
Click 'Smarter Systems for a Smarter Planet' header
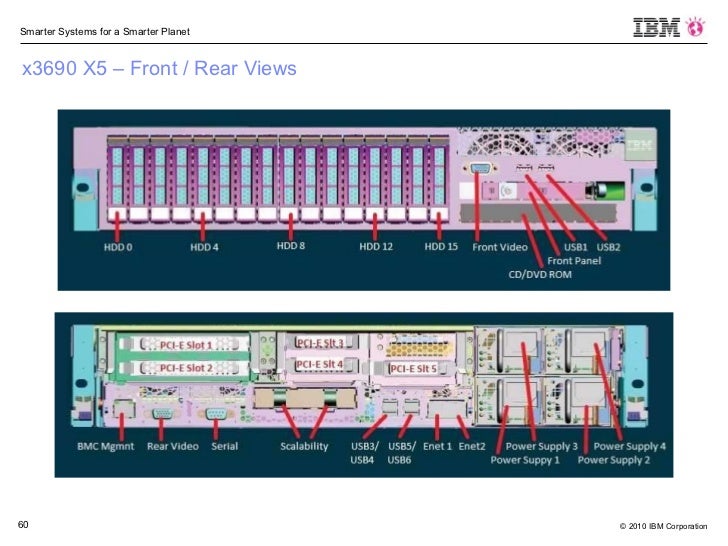click(x=105, y=32)
